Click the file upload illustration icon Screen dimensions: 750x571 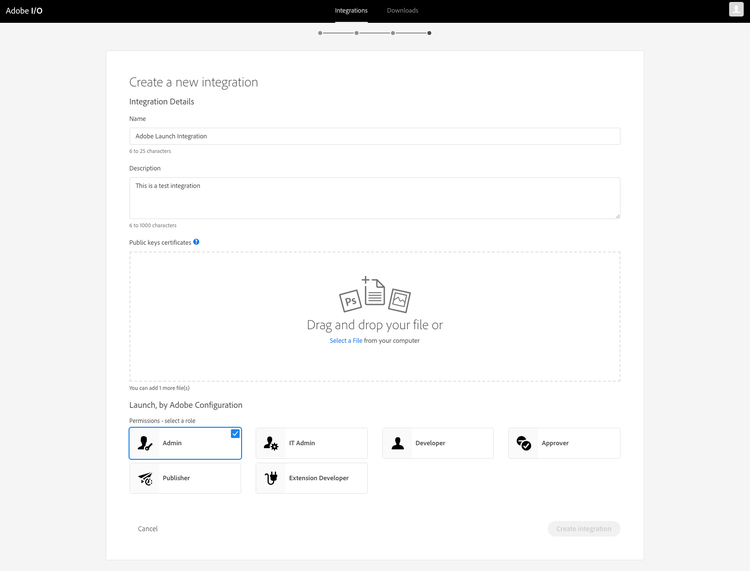tap(375, 295)
